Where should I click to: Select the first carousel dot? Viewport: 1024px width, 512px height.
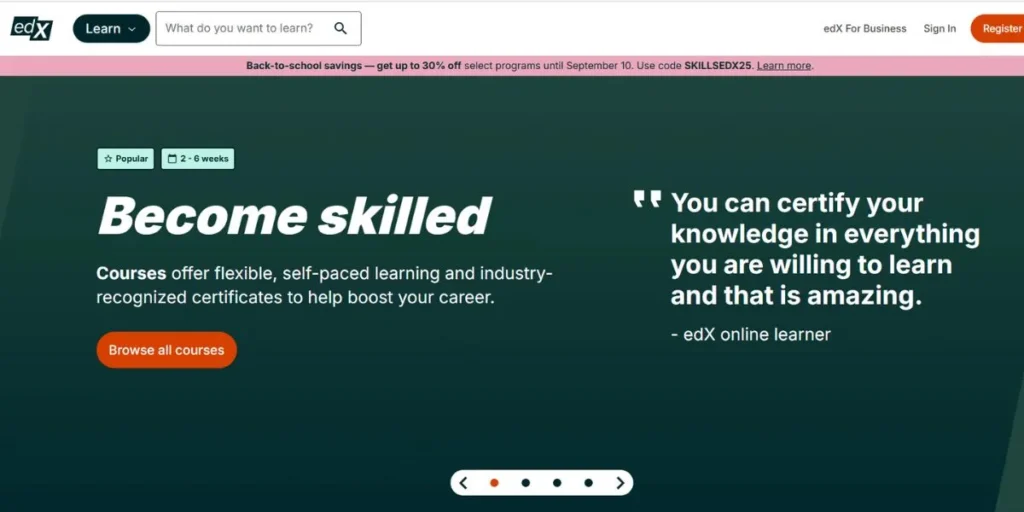coord(494,483)
